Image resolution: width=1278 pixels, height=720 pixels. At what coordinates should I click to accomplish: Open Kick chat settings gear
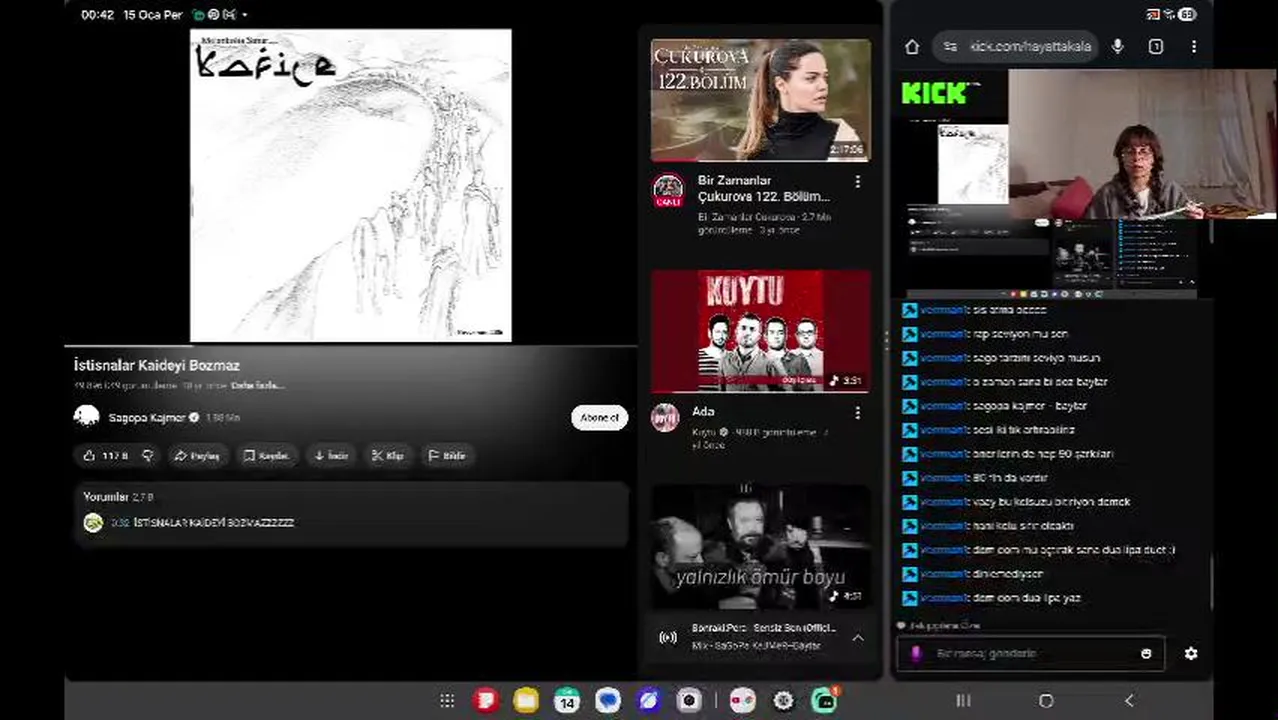(1190, 653)
